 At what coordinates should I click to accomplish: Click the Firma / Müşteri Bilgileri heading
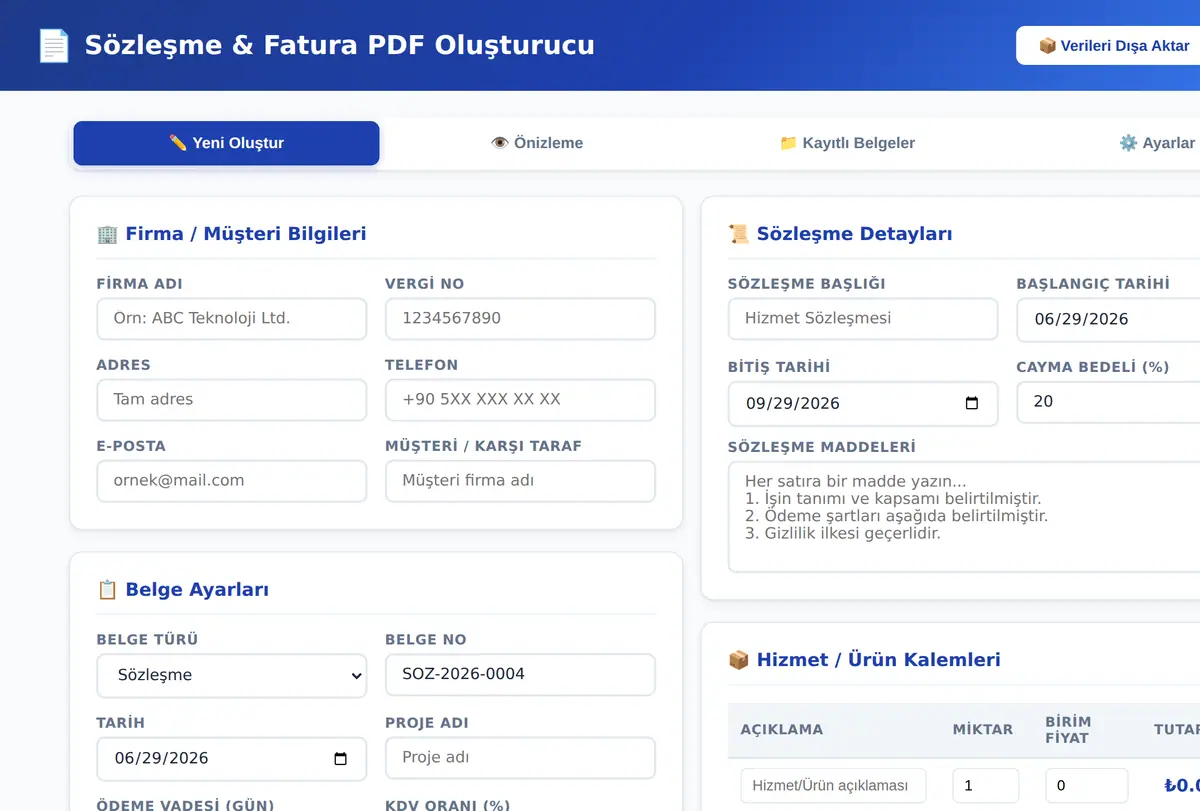(246, 234)
